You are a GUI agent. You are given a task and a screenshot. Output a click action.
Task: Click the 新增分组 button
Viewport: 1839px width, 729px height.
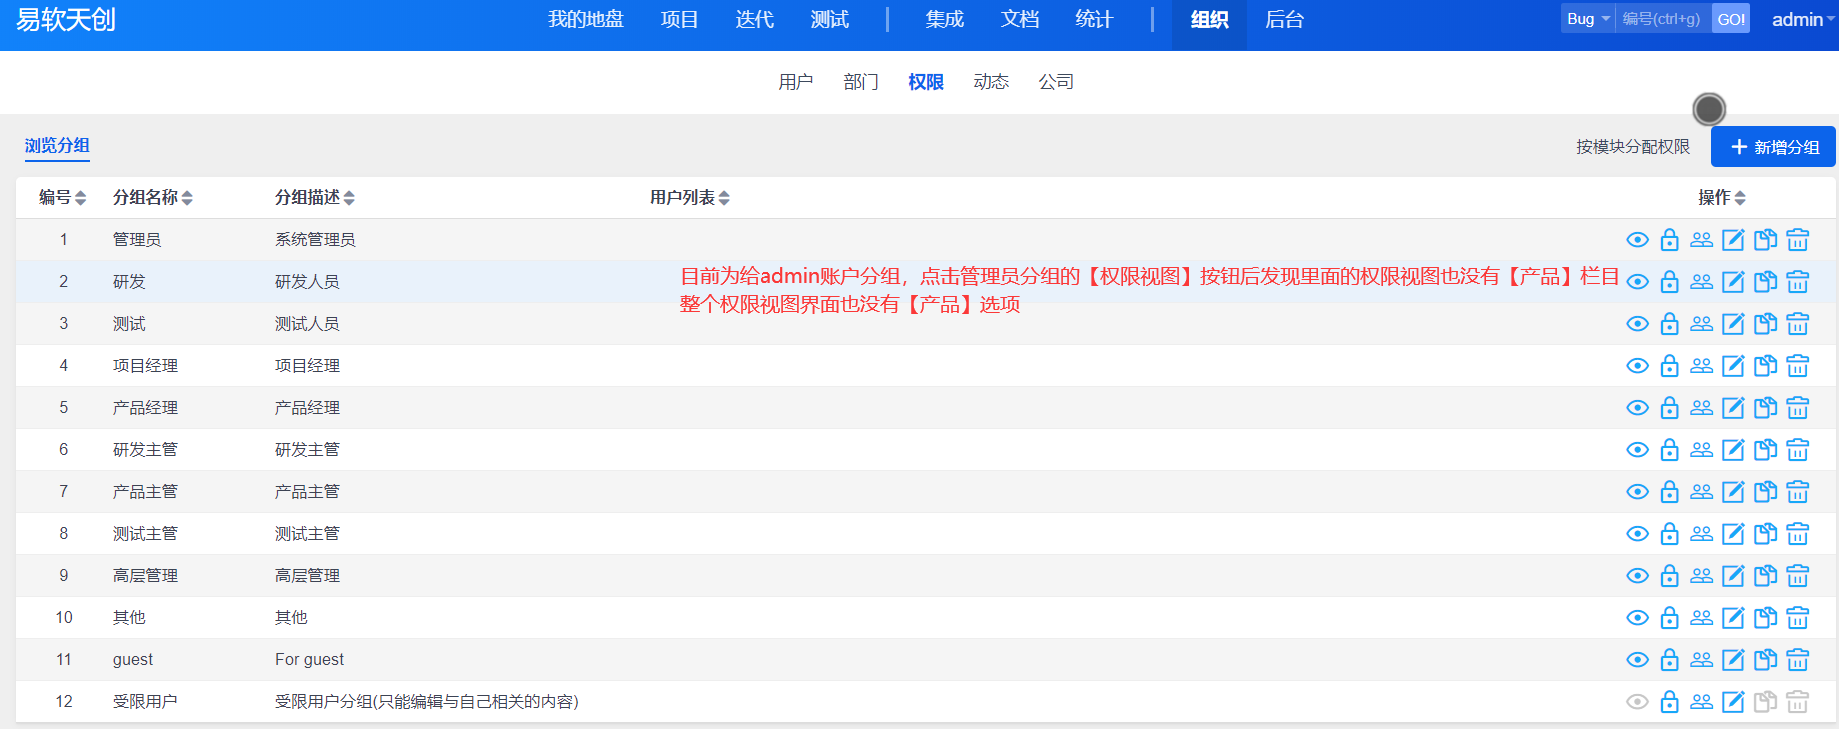tap(1773, 147)
